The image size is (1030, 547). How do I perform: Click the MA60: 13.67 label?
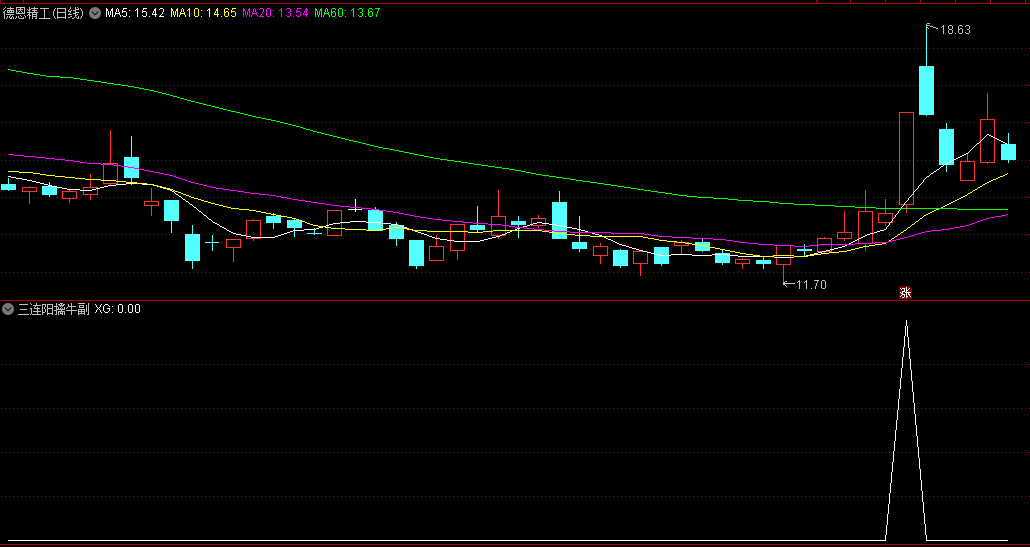point(347,12)
